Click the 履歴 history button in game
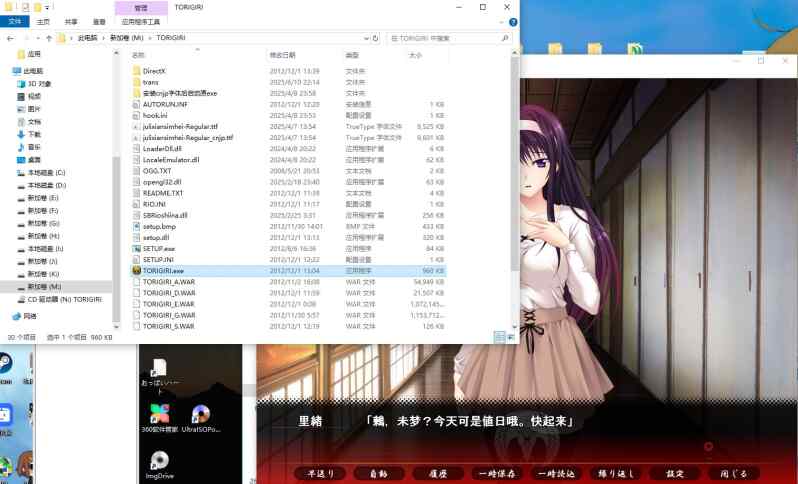 tap(438, 473)
